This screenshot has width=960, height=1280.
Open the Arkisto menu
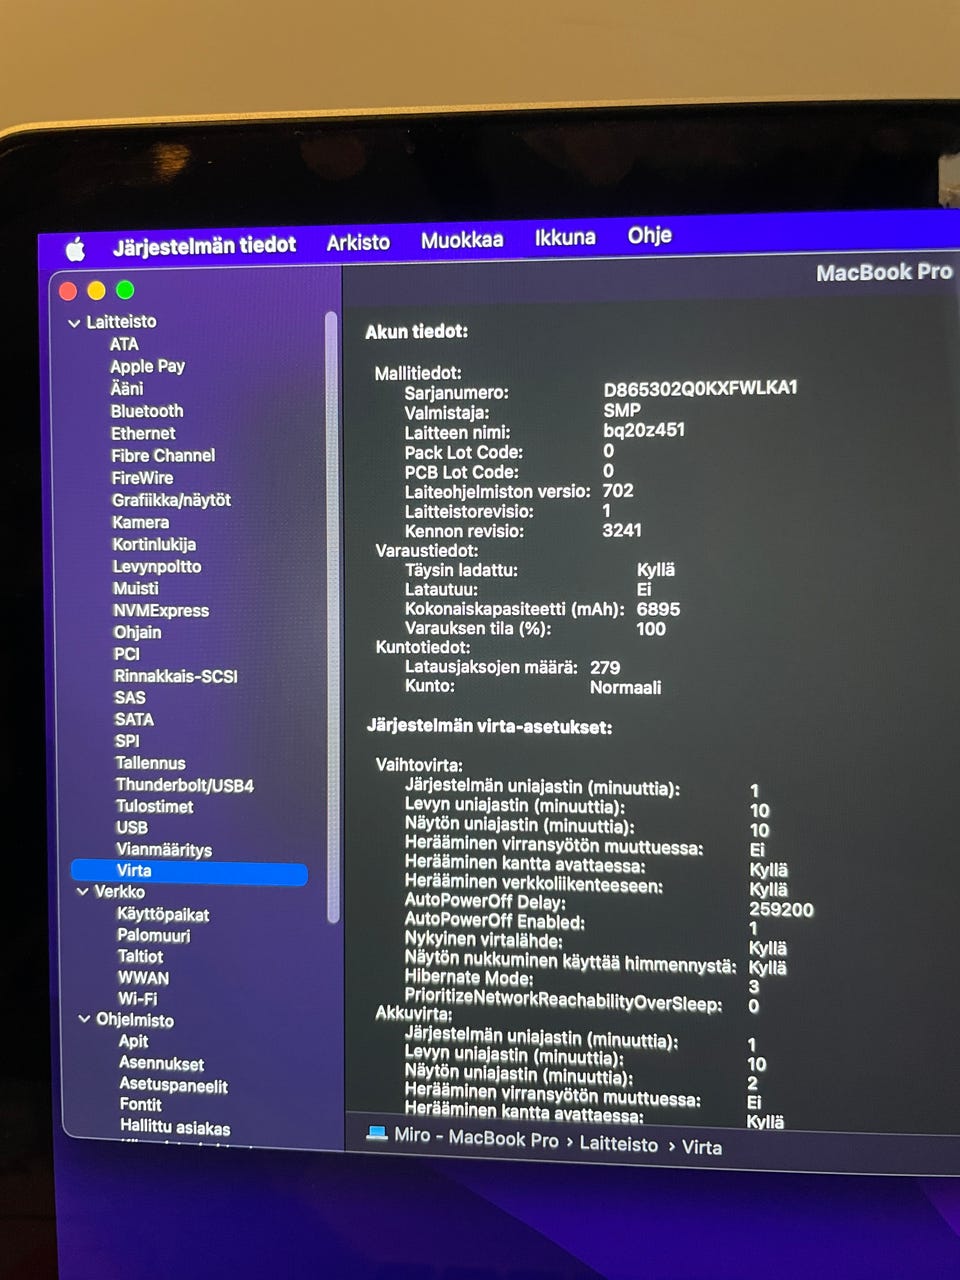click(358, 242)
